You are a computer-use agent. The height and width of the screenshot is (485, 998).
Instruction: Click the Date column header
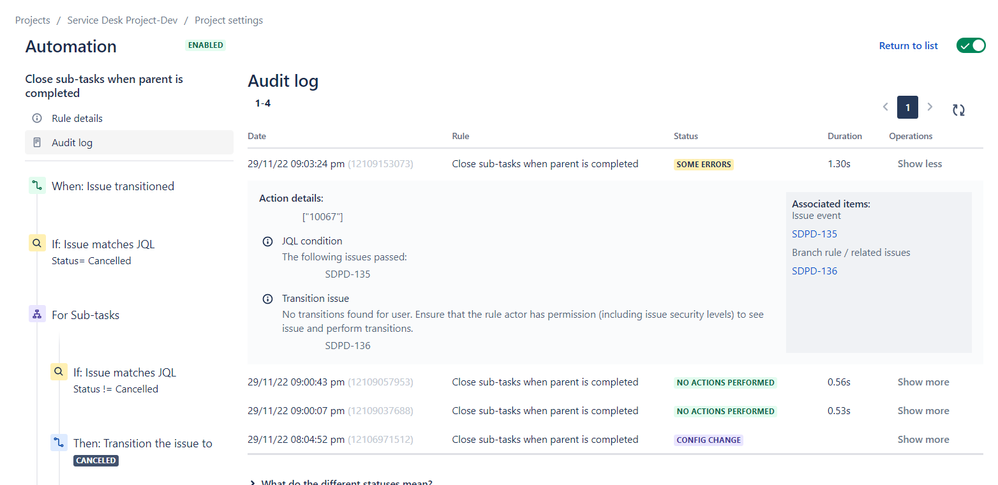point(257,136)
